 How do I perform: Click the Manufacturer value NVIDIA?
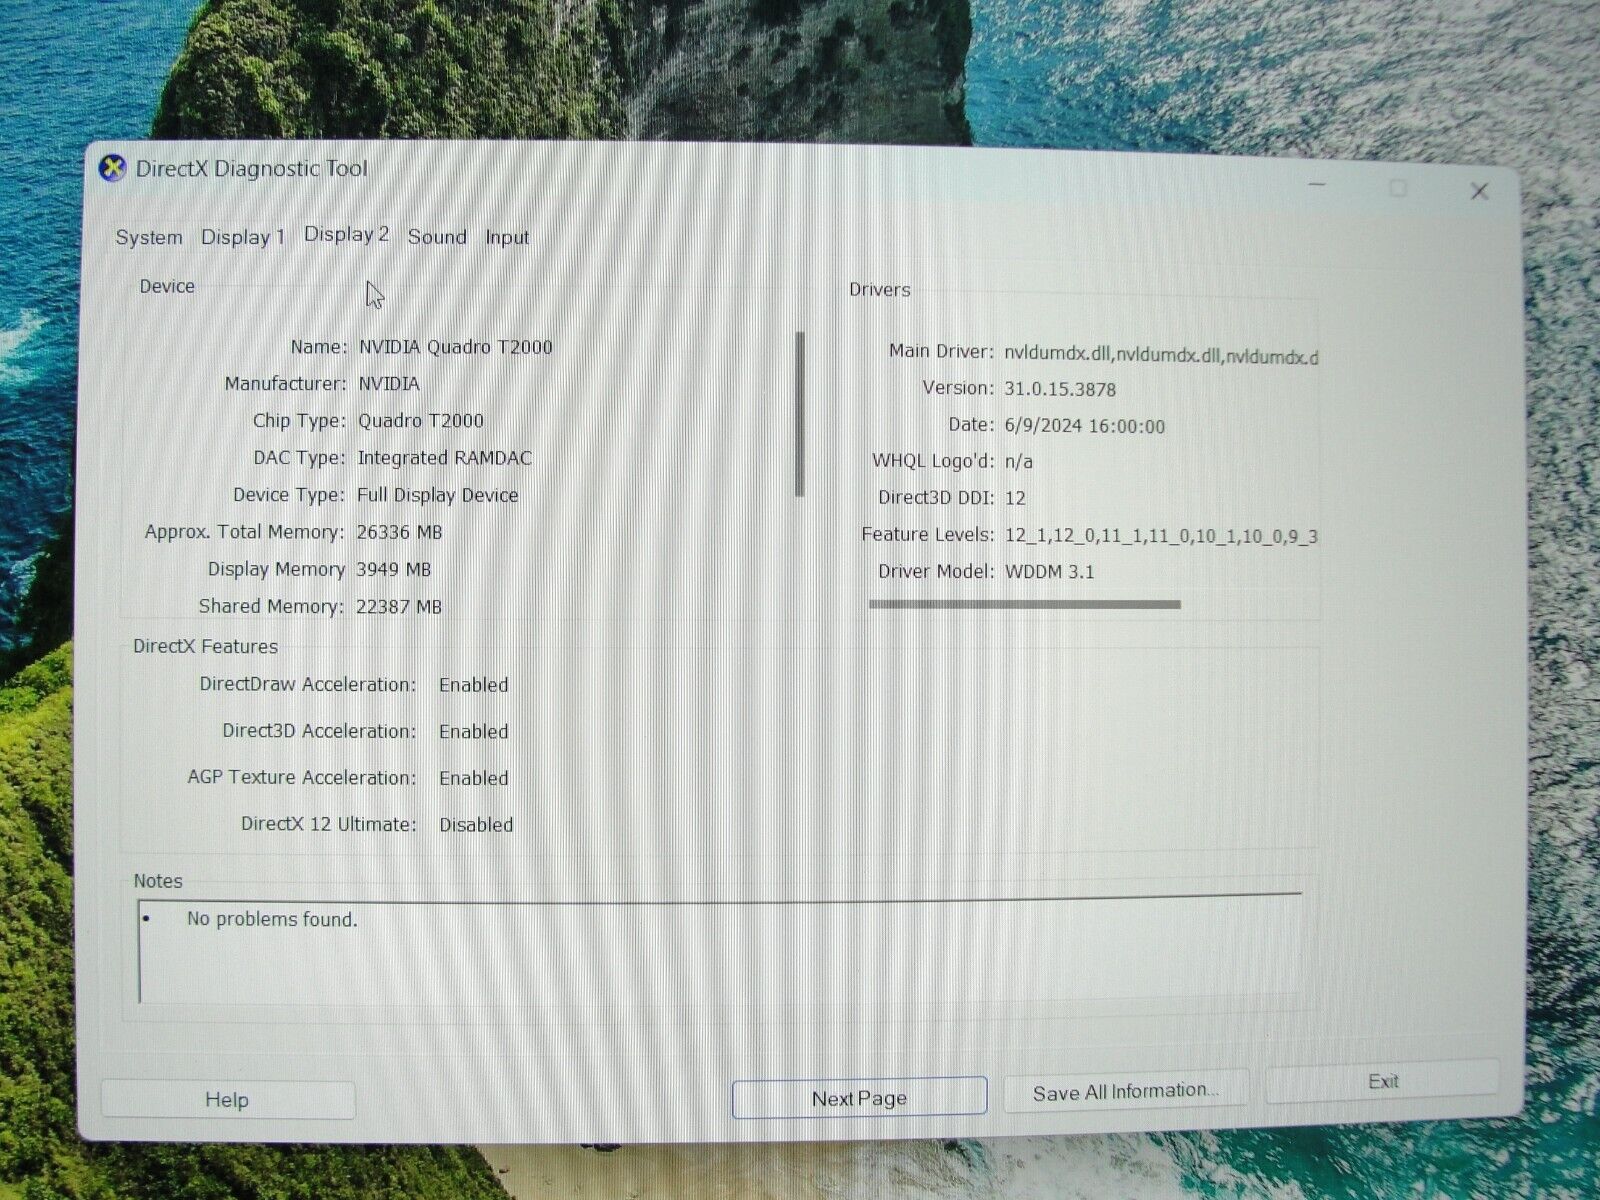(x=389, y=384)
